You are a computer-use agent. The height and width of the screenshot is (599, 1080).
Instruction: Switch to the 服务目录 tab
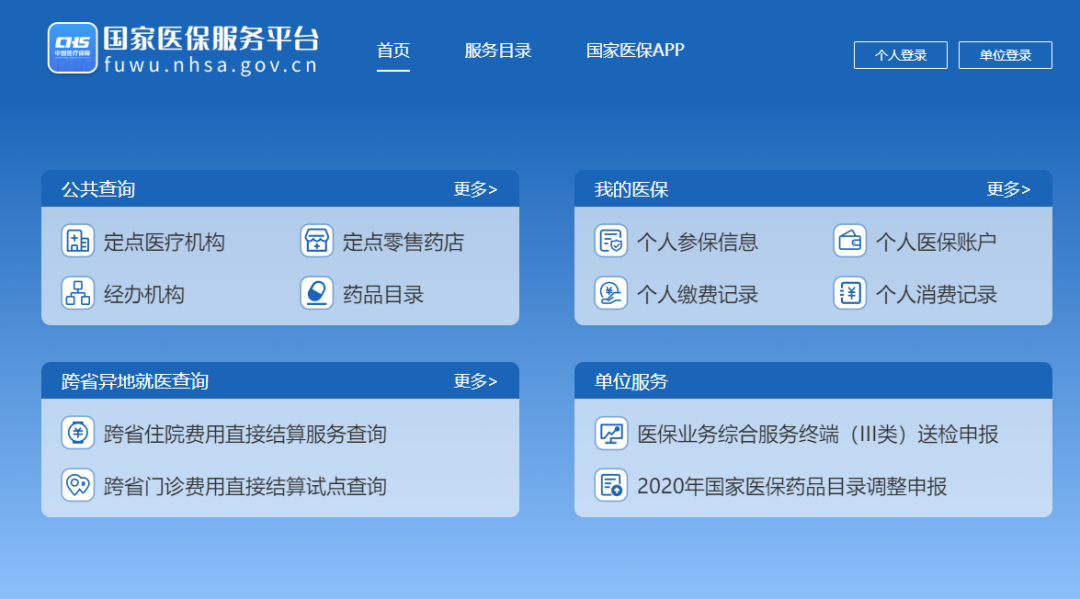[498, 50]
